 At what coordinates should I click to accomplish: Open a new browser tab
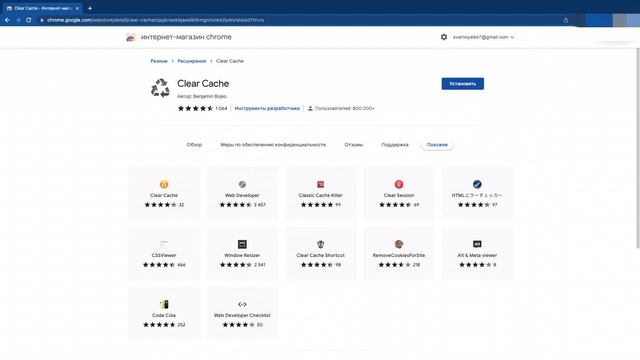(x=90, y=8)
